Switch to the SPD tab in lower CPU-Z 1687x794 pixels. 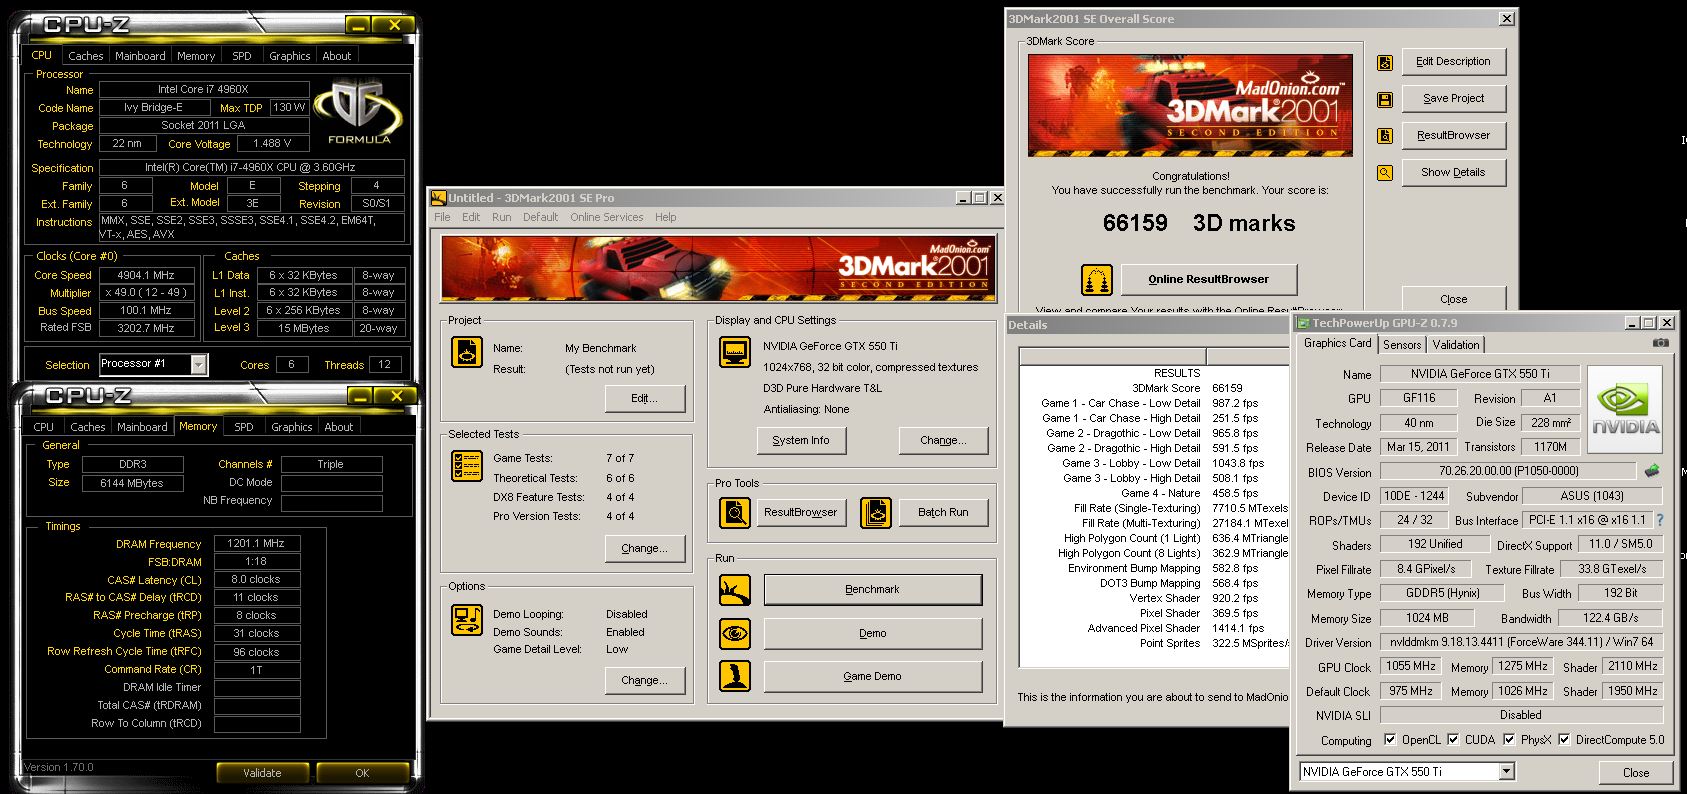click(244, 427)
